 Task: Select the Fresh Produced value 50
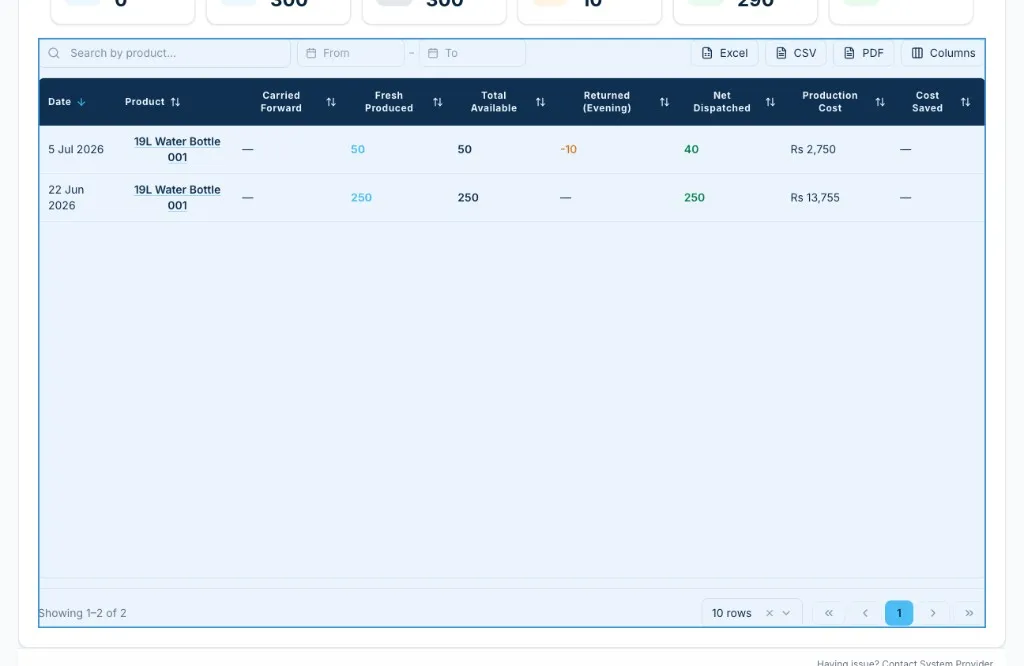[x=358, y=150]
